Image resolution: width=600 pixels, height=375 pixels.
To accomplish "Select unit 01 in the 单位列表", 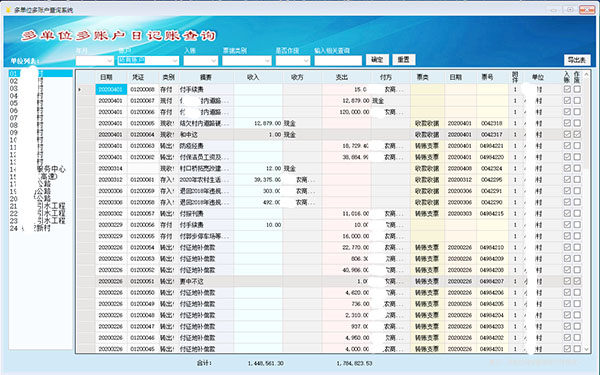I will [x=41, y=73].
